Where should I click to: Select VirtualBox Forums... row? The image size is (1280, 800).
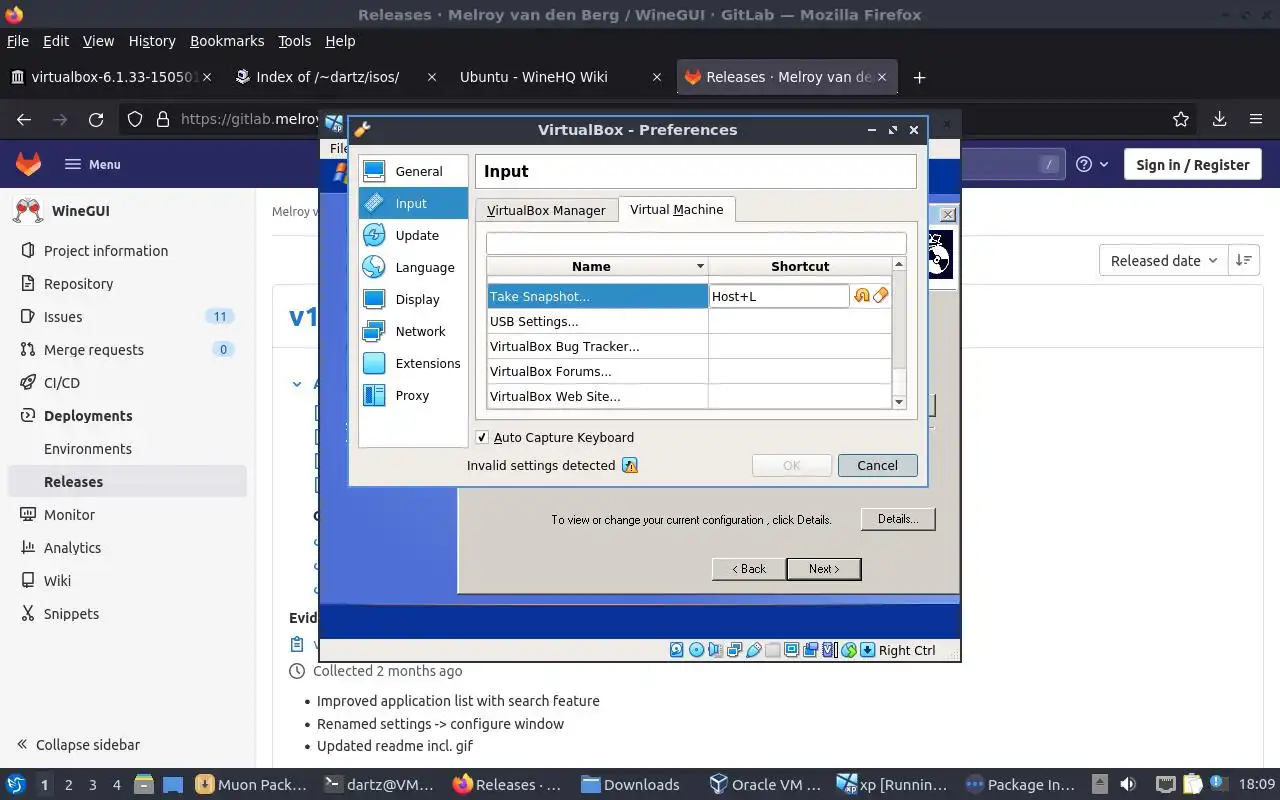[689, 371]
